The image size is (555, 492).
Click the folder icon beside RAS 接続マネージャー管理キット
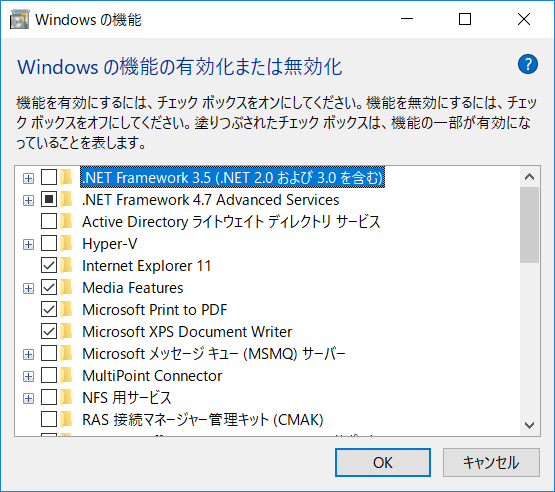point(66,419)
